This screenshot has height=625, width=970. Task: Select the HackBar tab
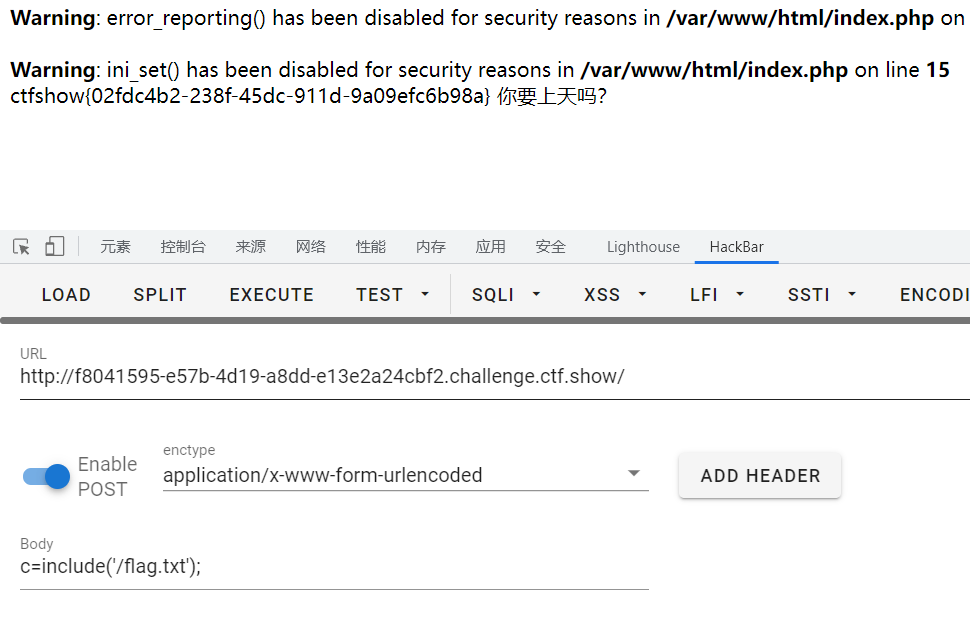736,247
